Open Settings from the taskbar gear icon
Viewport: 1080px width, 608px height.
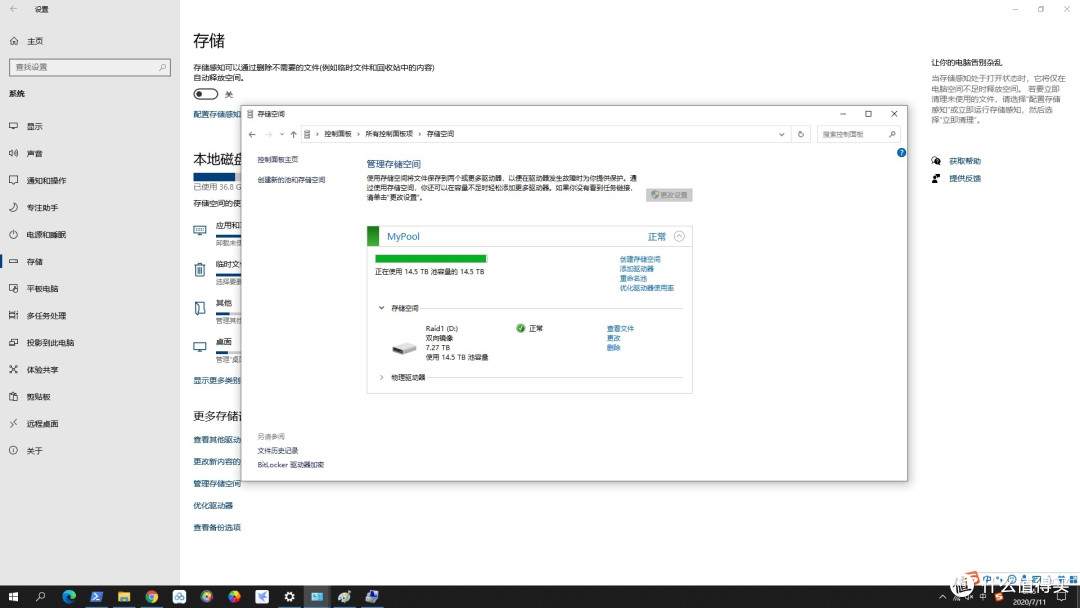pos(289,596)
